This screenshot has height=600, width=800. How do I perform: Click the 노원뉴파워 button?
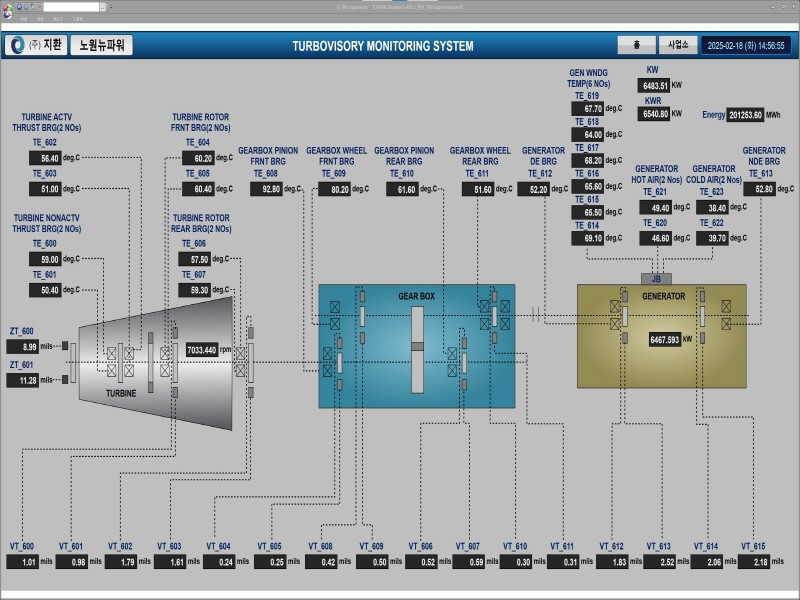[102, 45]
